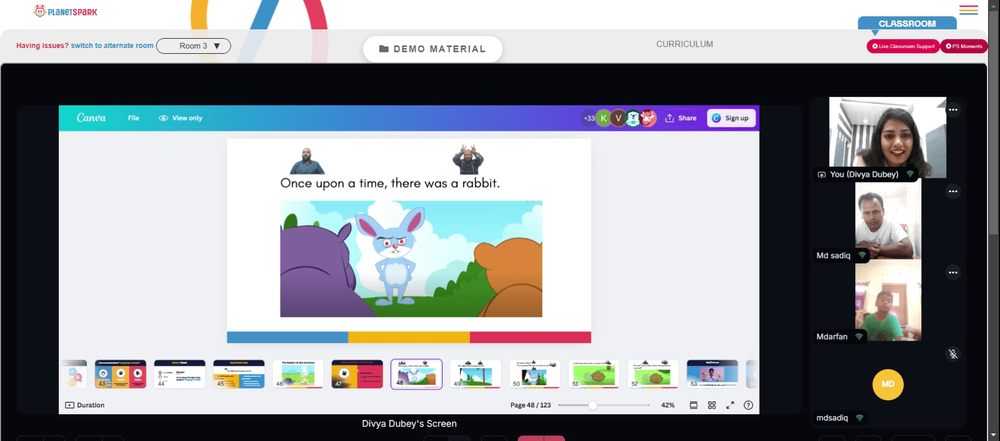Image resolution: width=1000 pixels, height=441 pixels.
Task: Open the Room 3 dropdown
Action: tap(194, 46)
